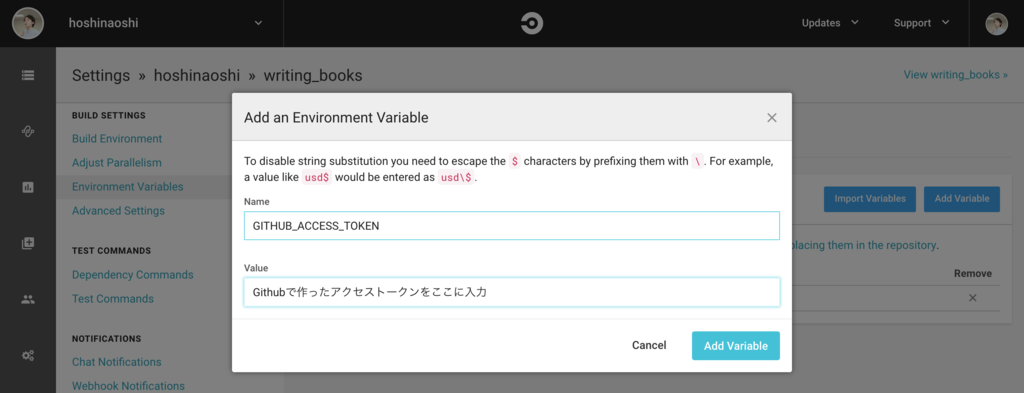Click the Import Variables button
The height and width of the screenshot is (393, 1024).
coord(870,199)
